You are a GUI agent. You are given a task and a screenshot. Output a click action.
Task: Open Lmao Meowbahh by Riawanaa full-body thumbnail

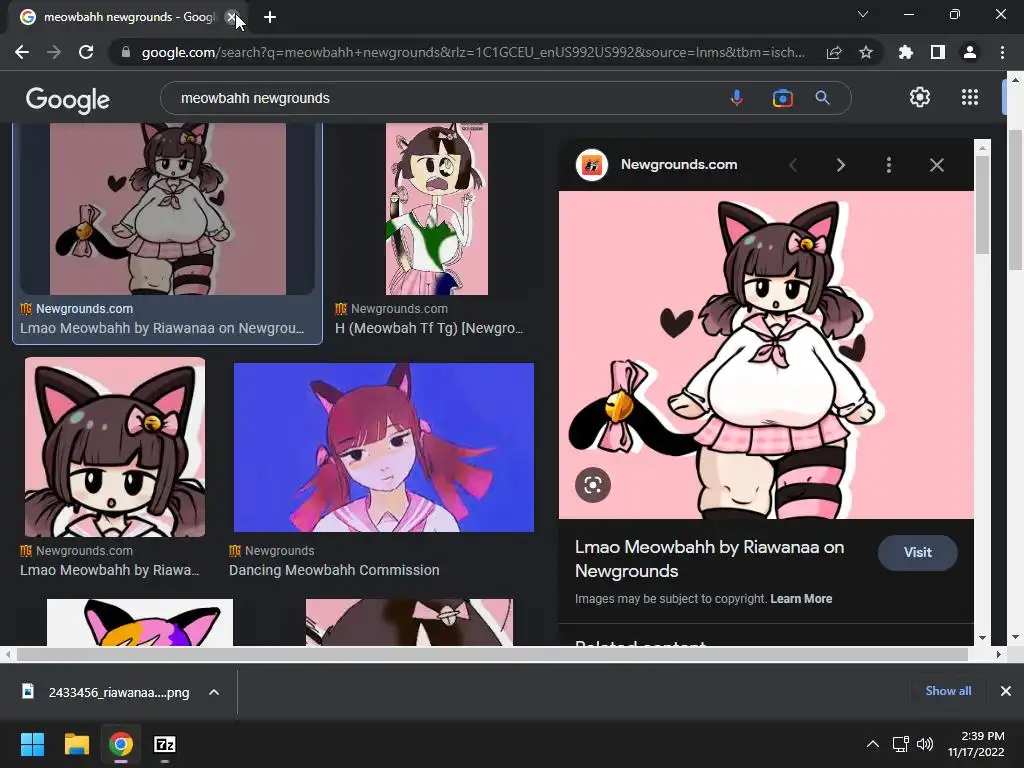(168, 209)
